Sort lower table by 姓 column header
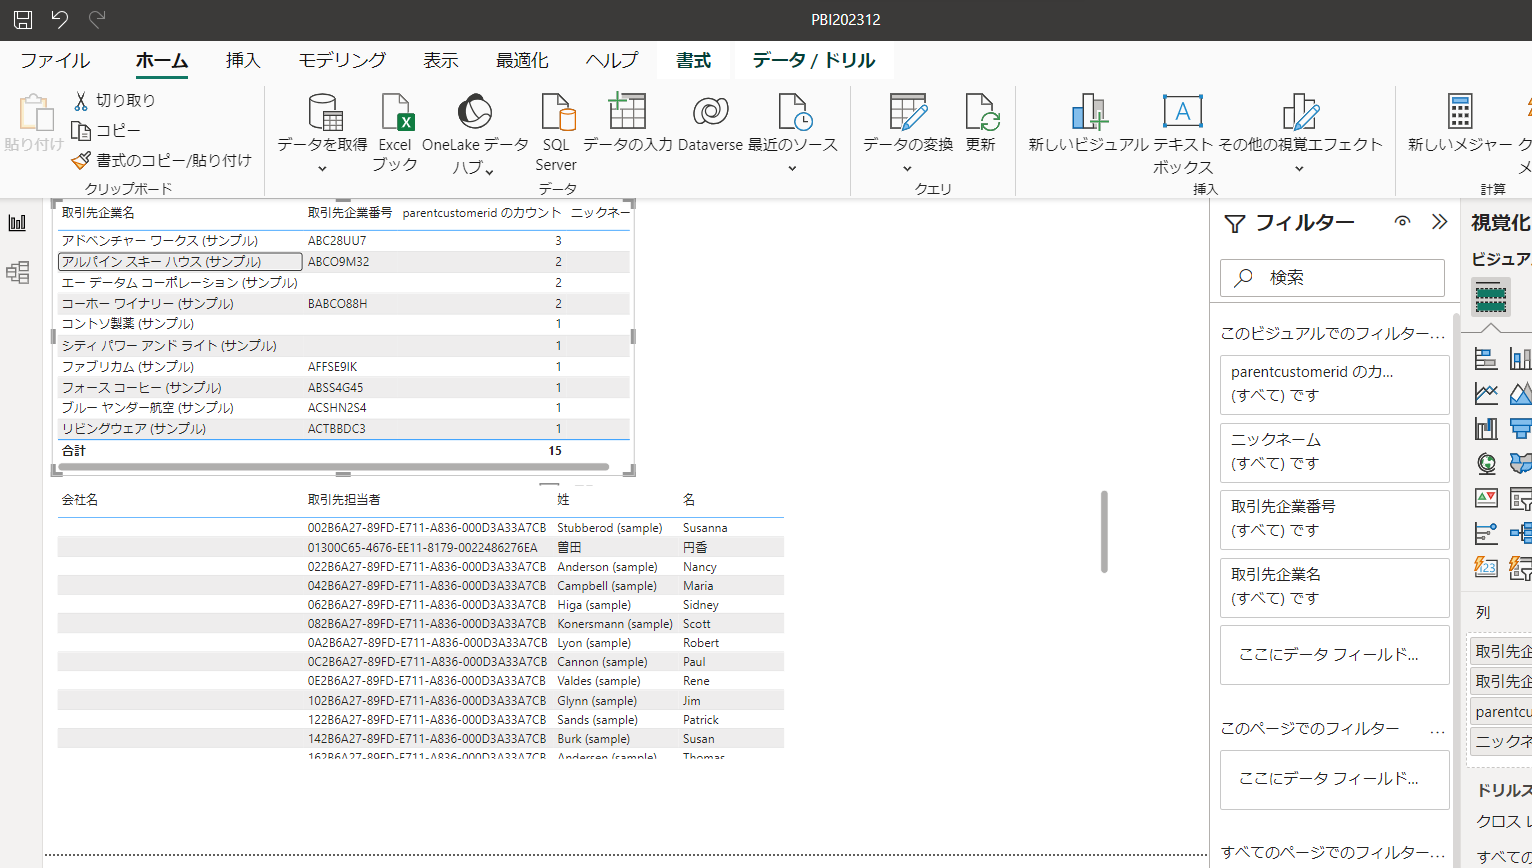 click(563, 500)
